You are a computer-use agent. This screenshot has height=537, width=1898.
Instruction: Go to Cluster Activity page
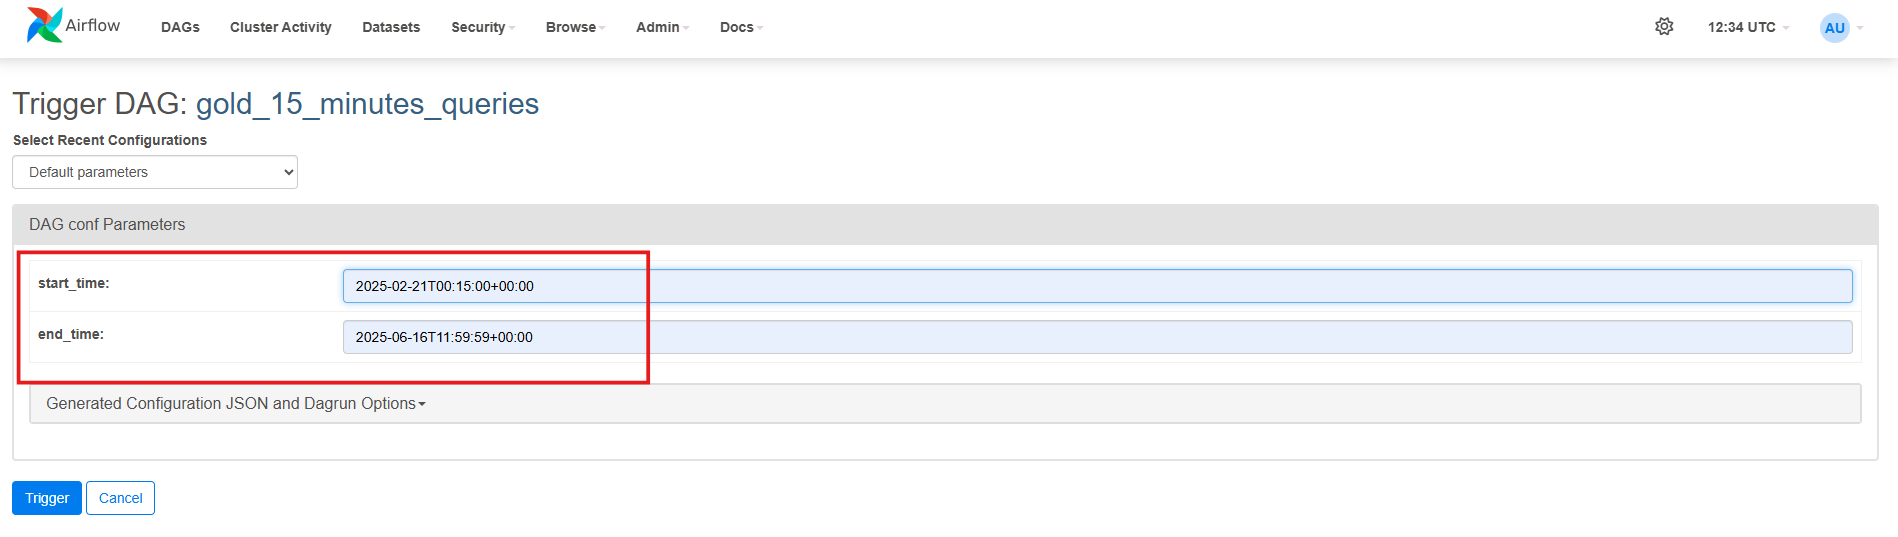280,27
